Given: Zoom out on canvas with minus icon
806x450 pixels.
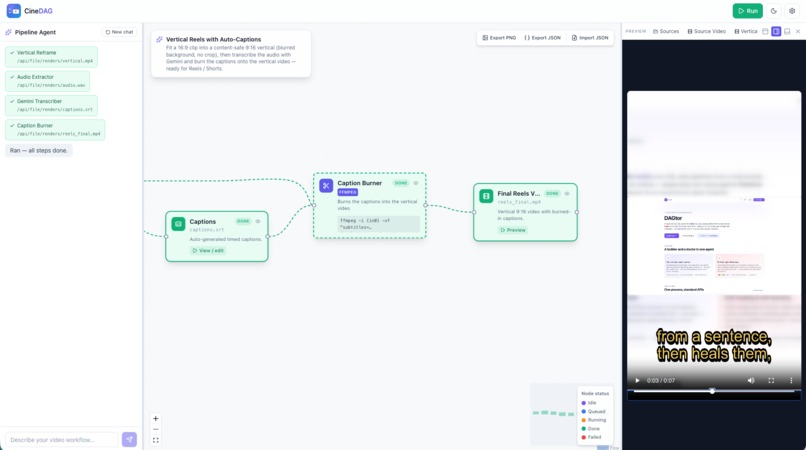Looking at the screenshot, I should pos(156,429).
